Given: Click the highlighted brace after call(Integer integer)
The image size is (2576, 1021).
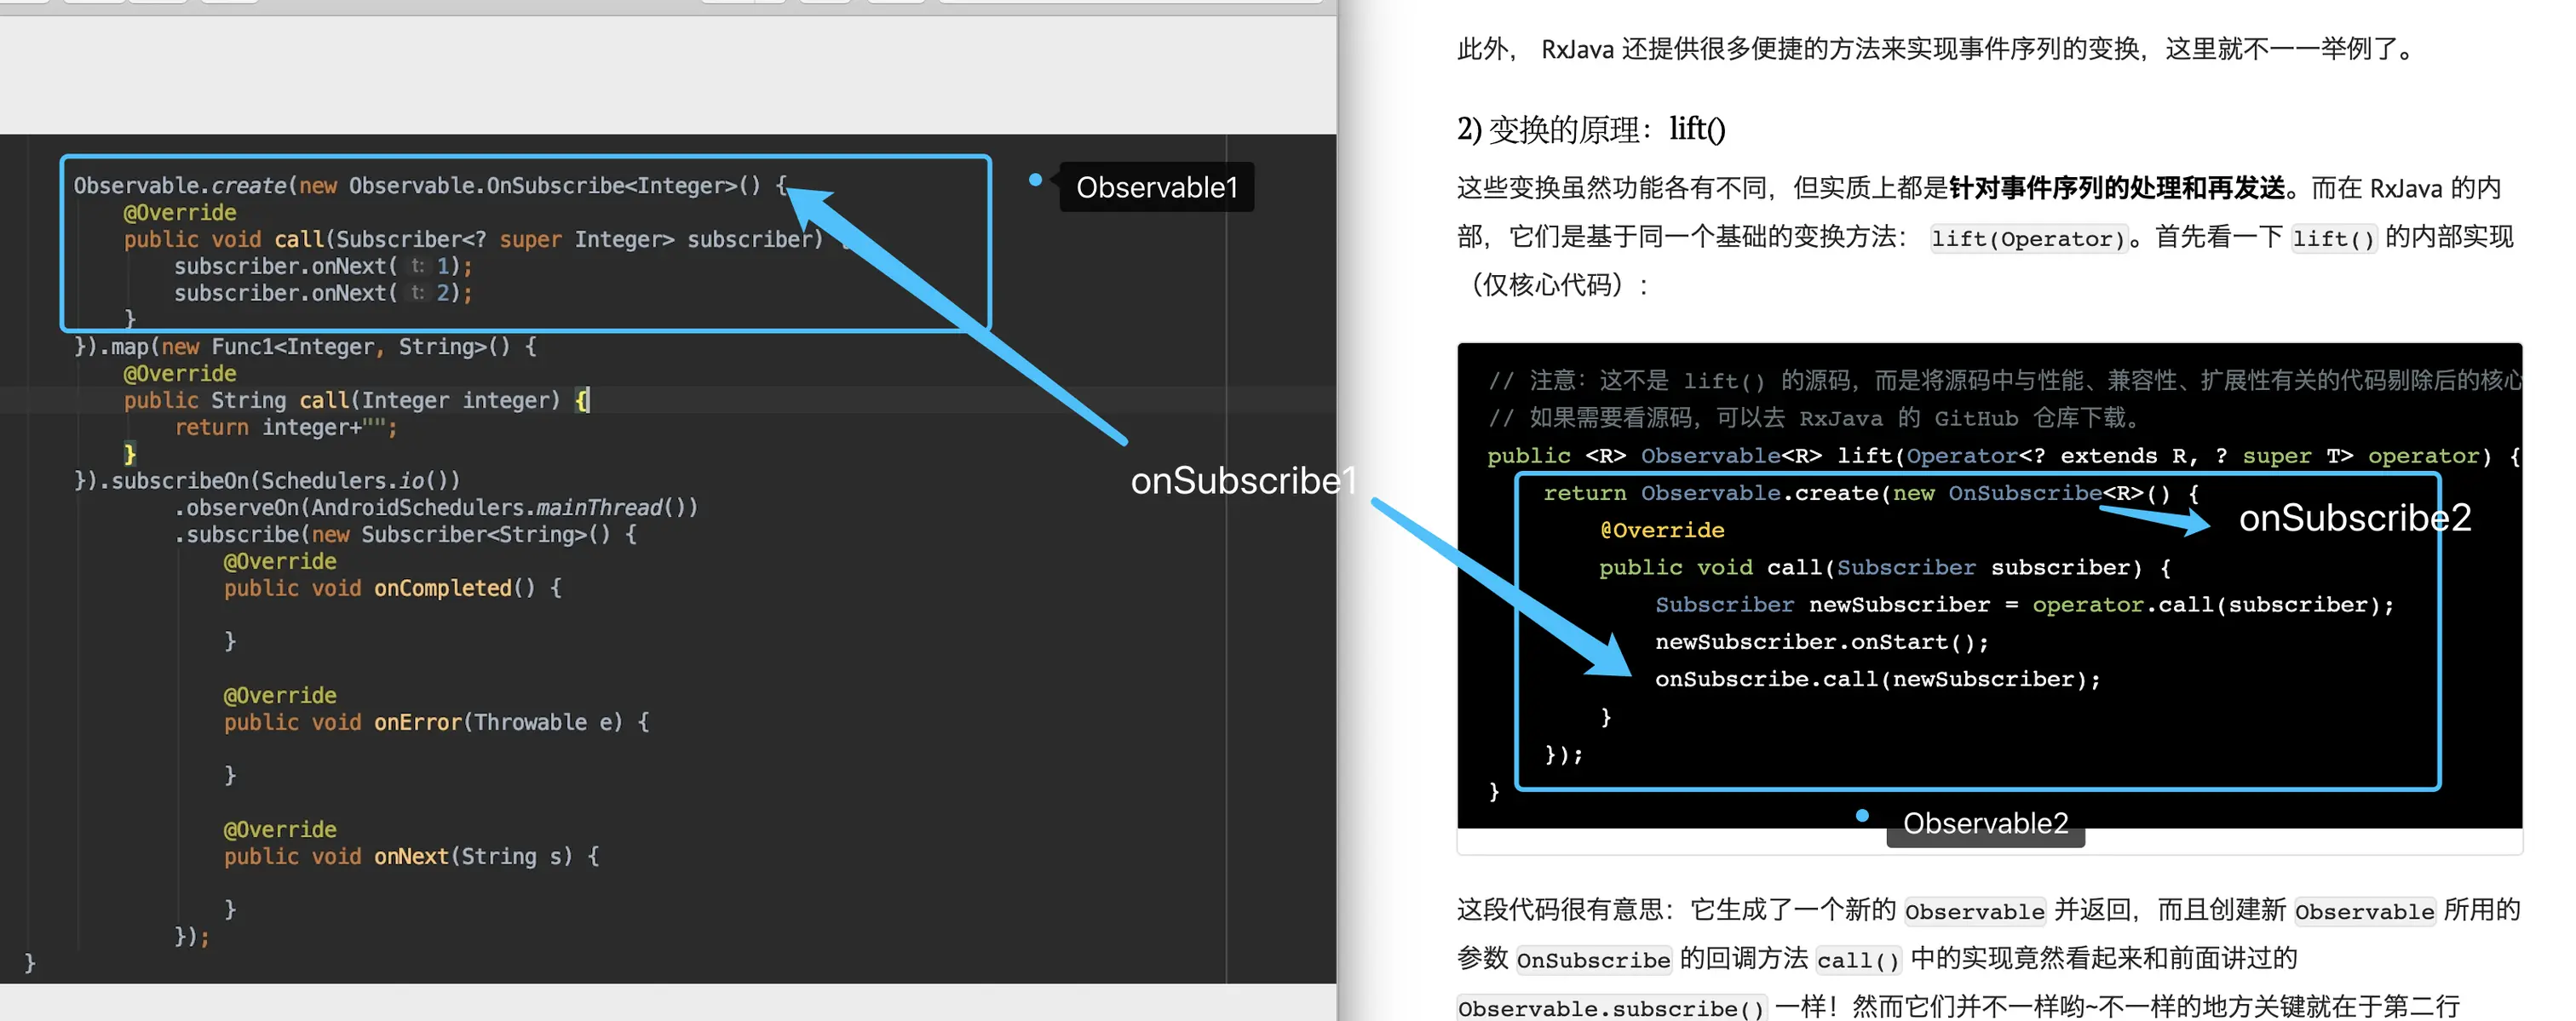Looking at the screenshot, I should tap(582, 400).
